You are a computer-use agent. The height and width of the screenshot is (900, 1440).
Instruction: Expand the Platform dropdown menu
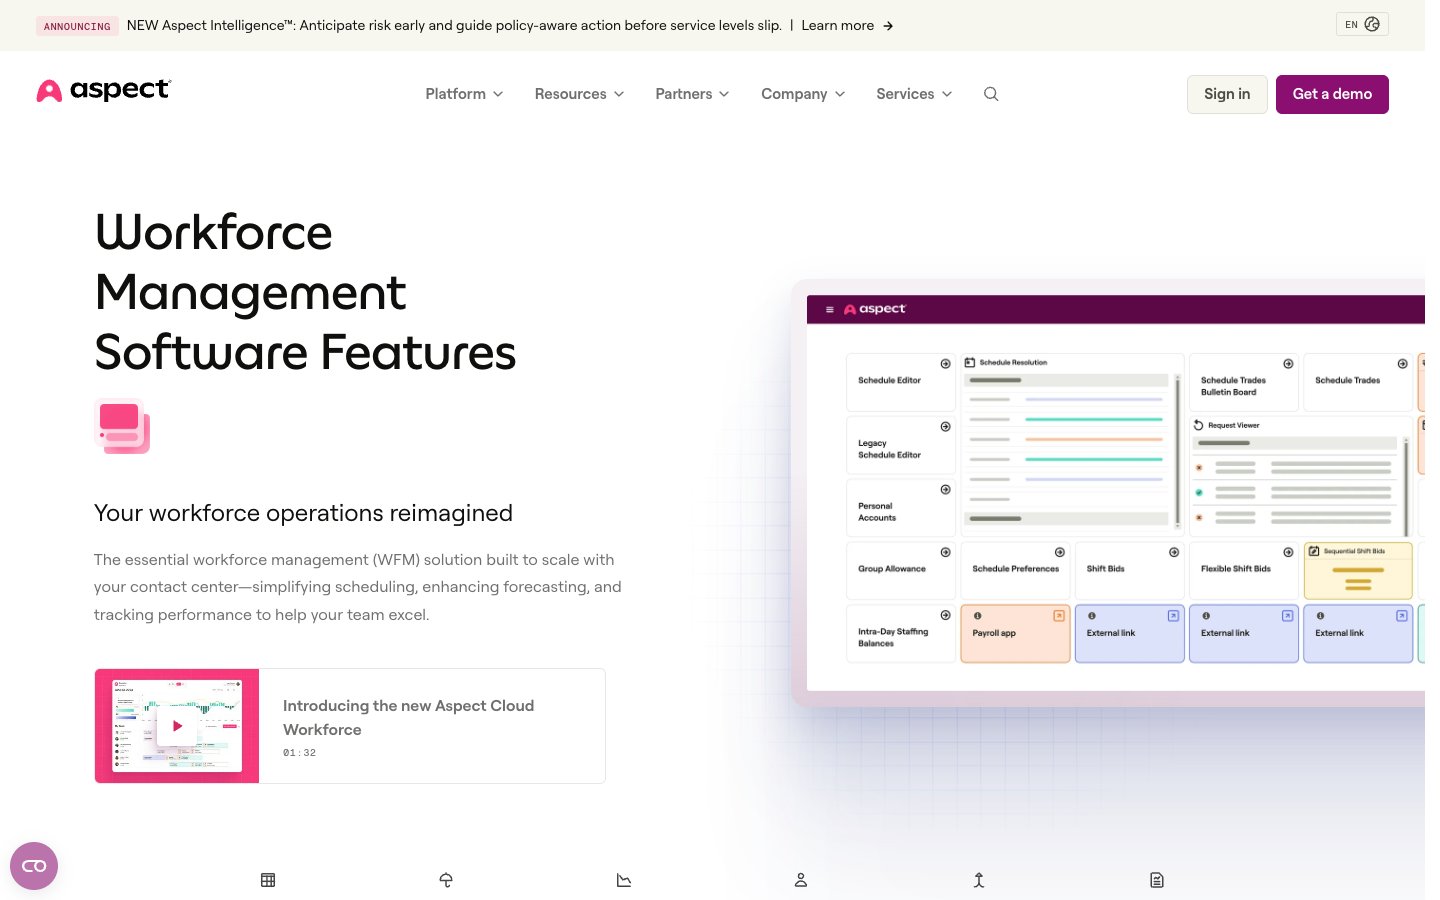tap(463, 93)
